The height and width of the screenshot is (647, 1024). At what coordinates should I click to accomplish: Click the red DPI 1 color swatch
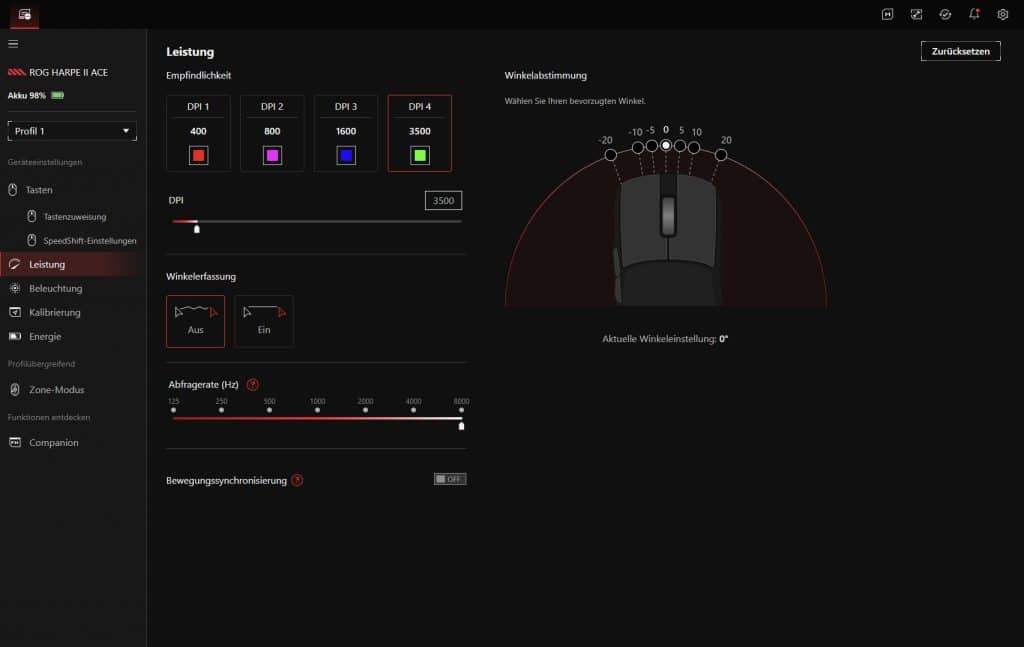tap(199, 155)
